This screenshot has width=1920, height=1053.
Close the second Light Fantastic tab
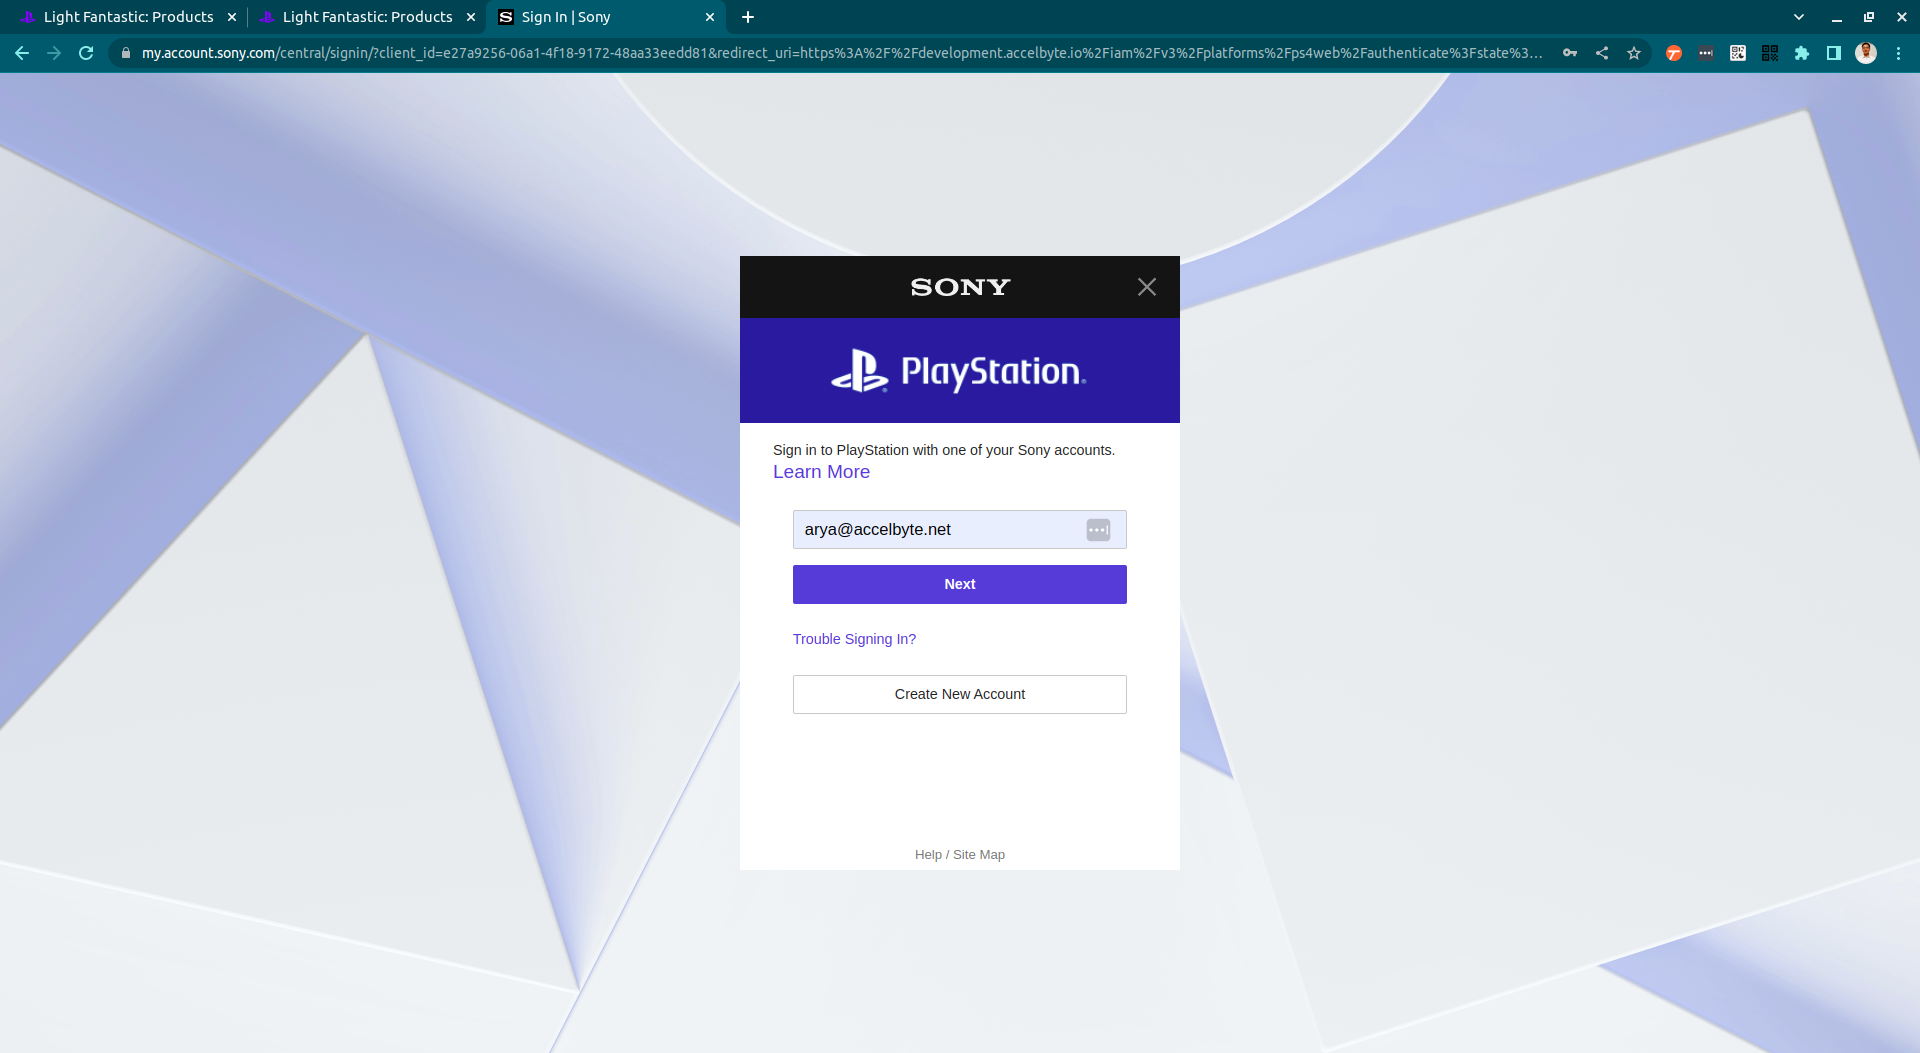471,17
